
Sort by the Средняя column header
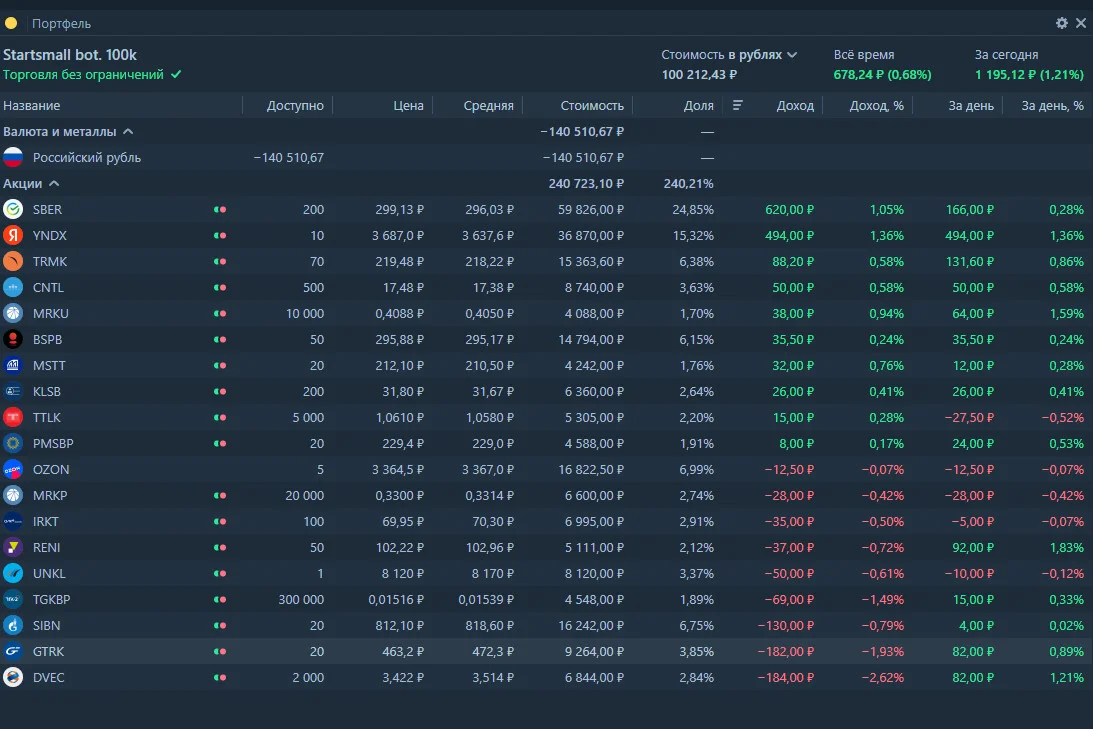pos(488,105)
